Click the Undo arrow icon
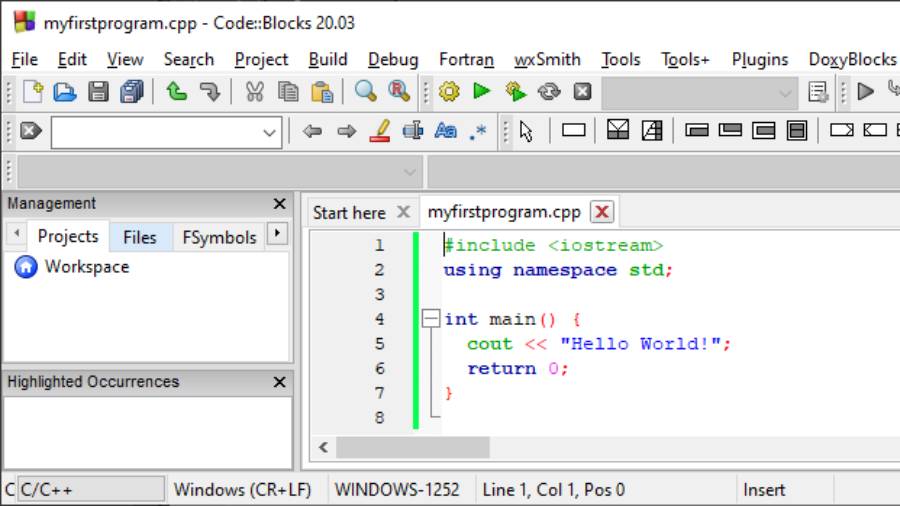 click(x=177, y=93)
